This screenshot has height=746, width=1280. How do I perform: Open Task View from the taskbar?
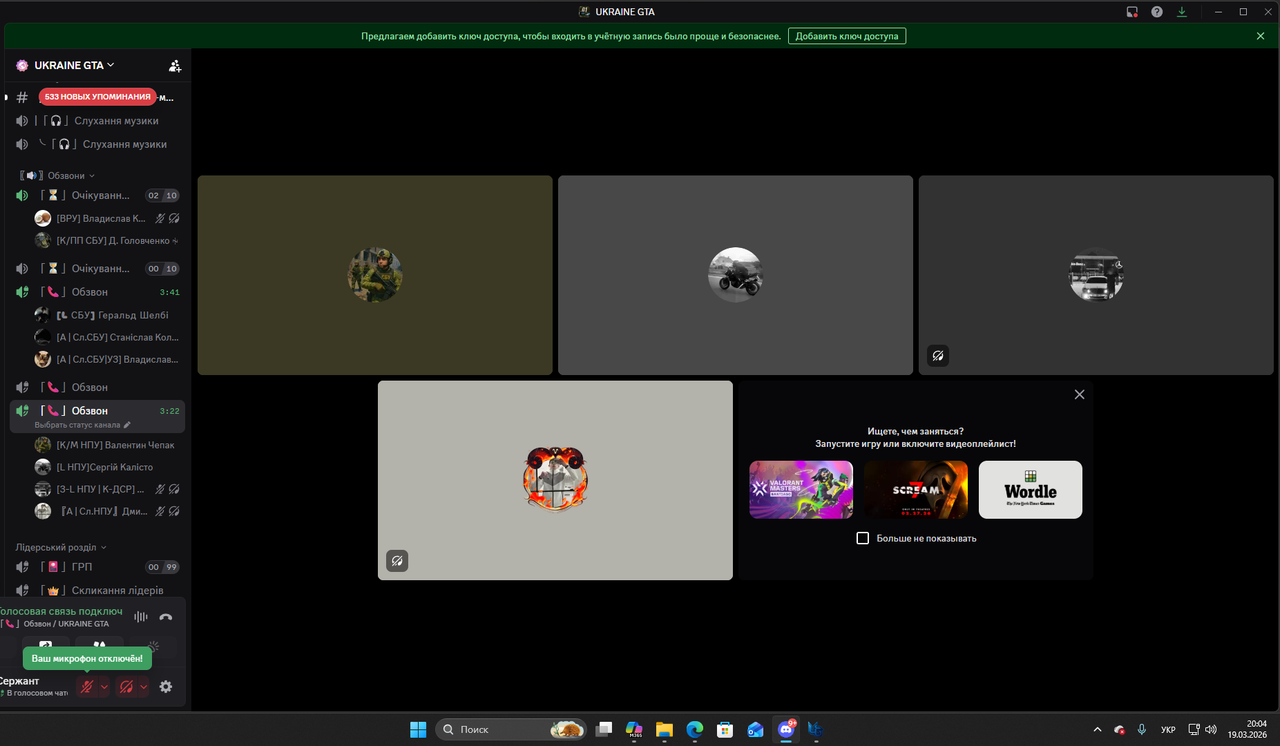click(603, 730)
